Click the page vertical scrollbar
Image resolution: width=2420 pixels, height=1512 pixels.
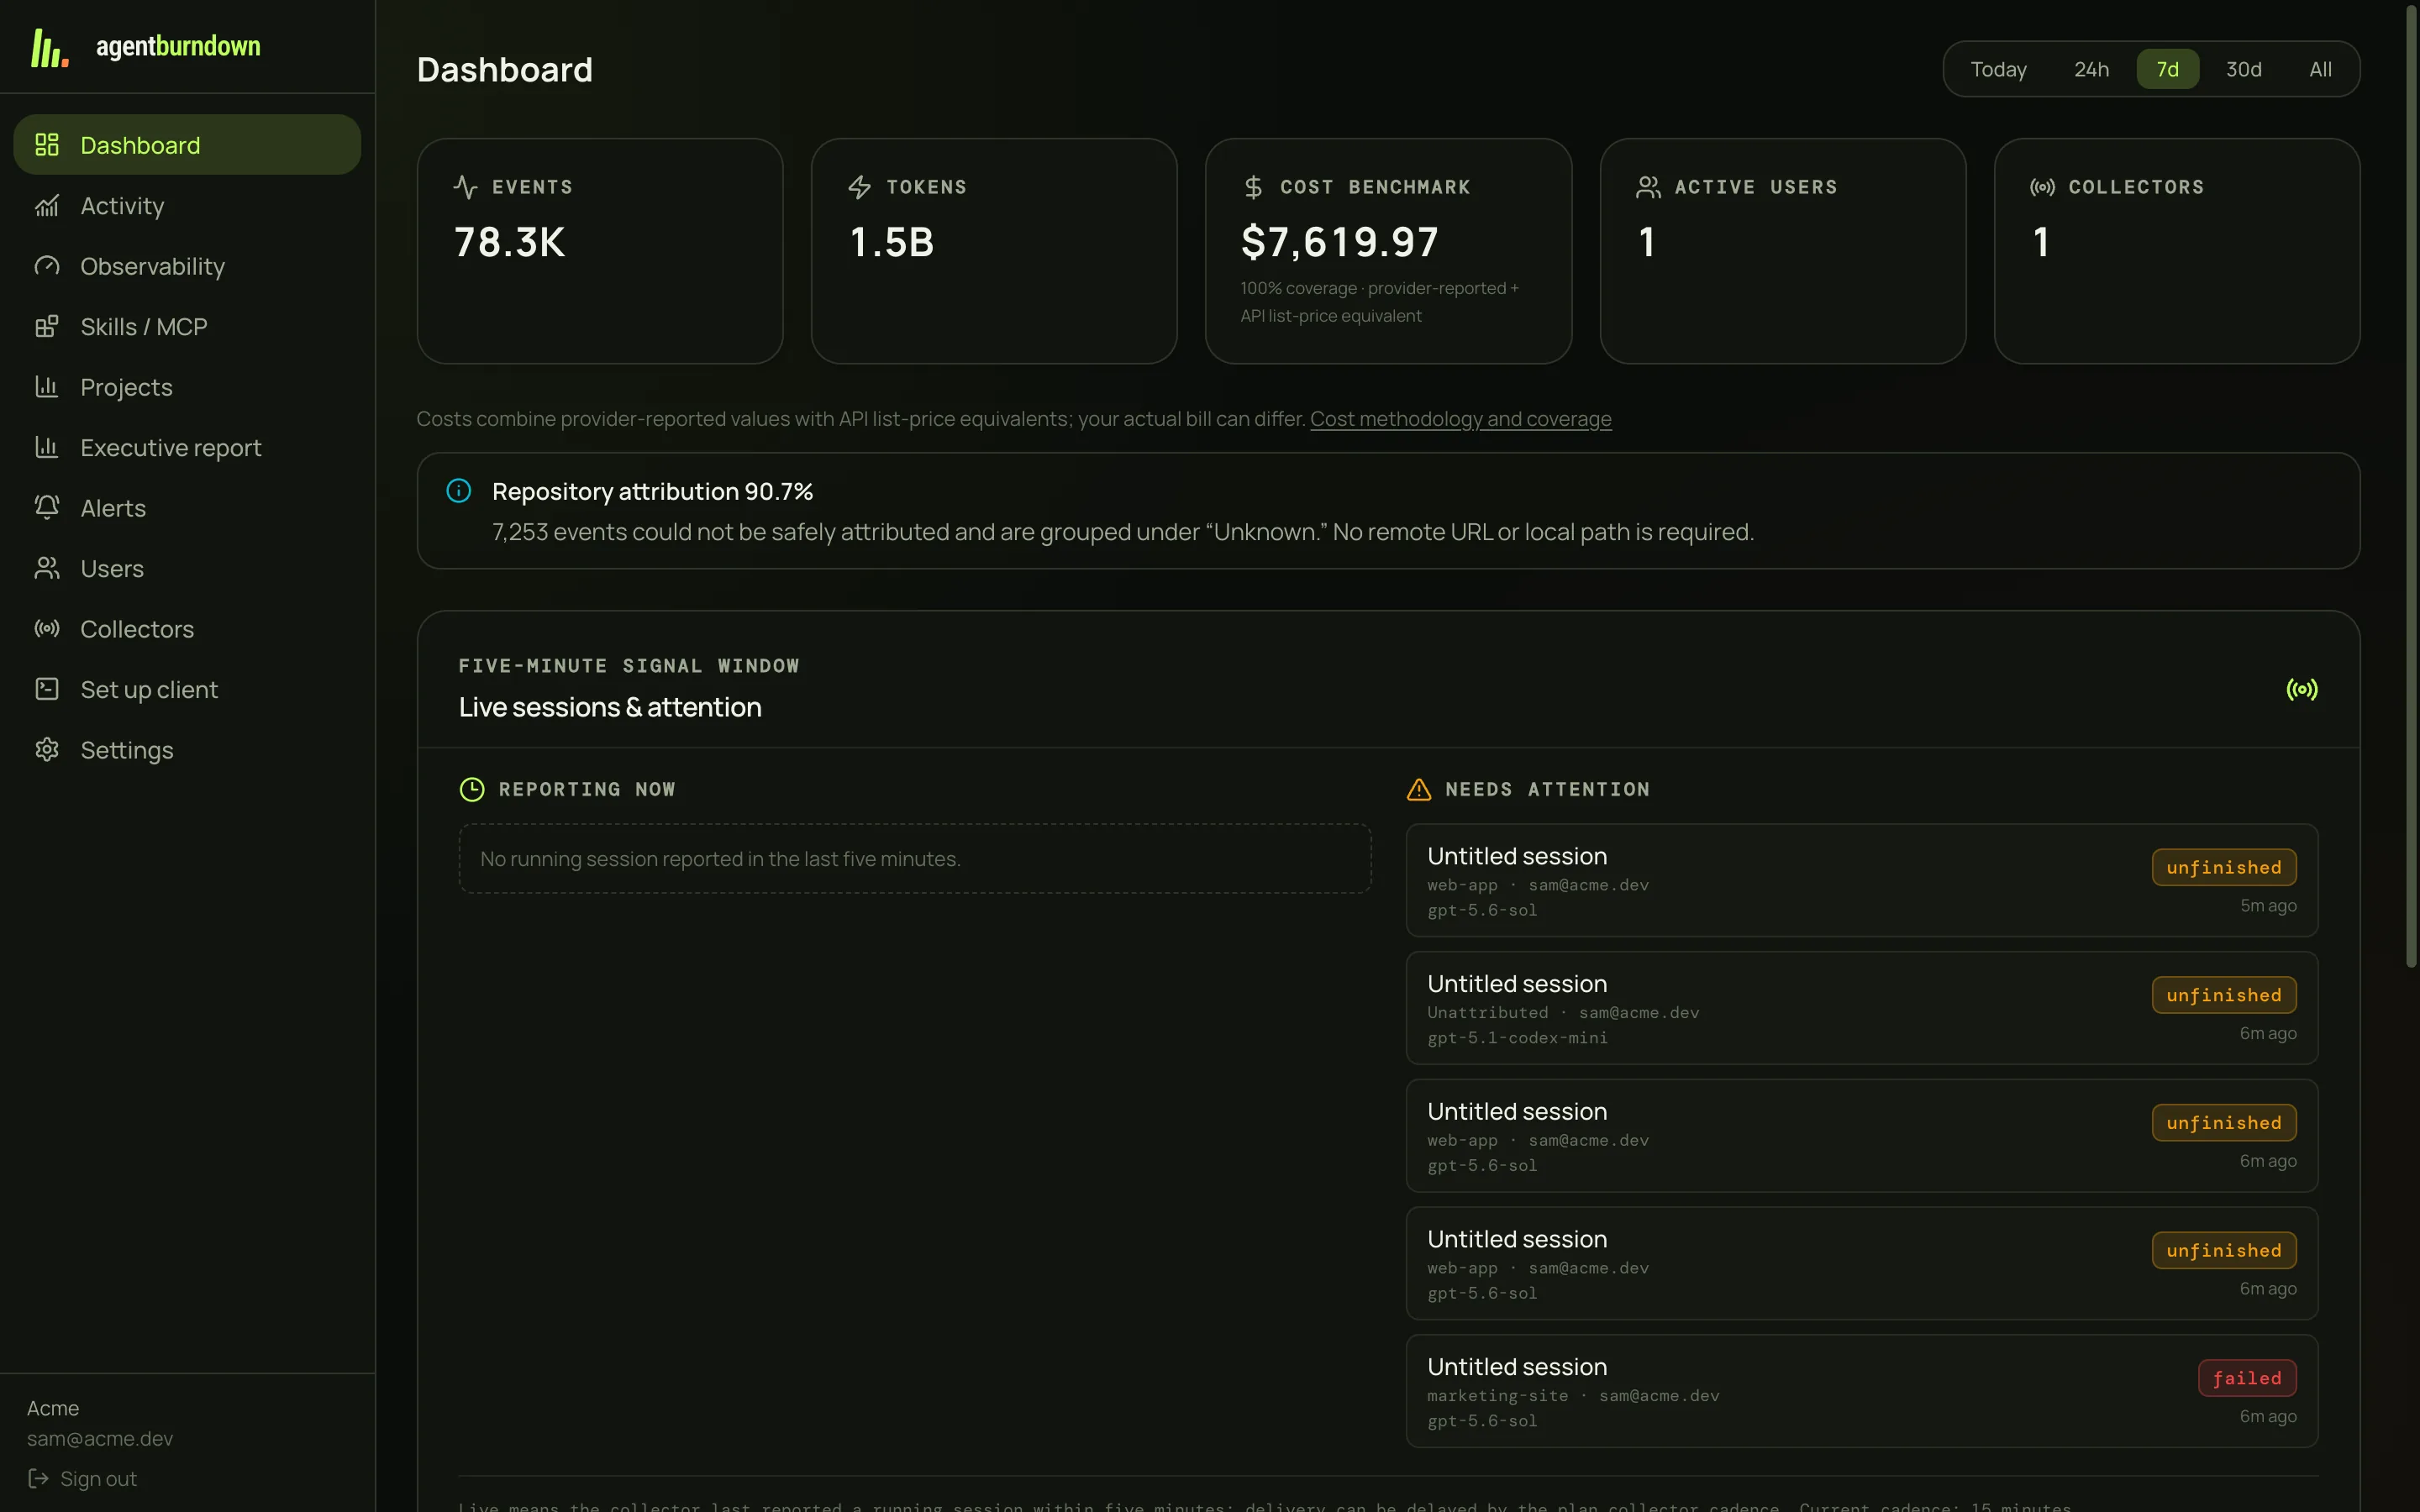(x=2410, y=487)
